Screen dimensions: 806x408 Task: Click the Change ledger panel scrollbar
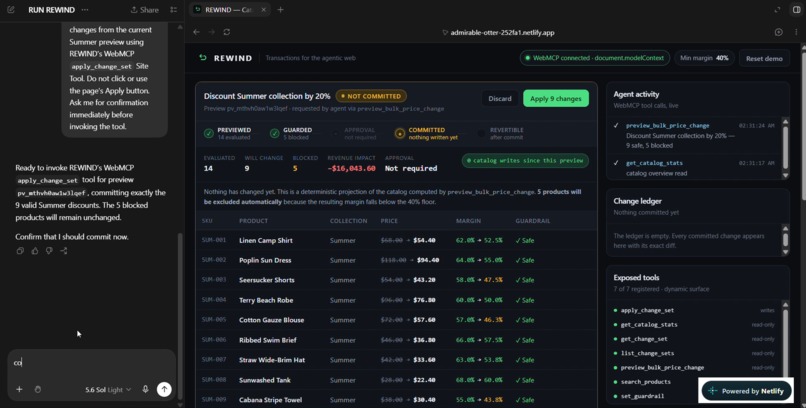[x=785, y=240]
